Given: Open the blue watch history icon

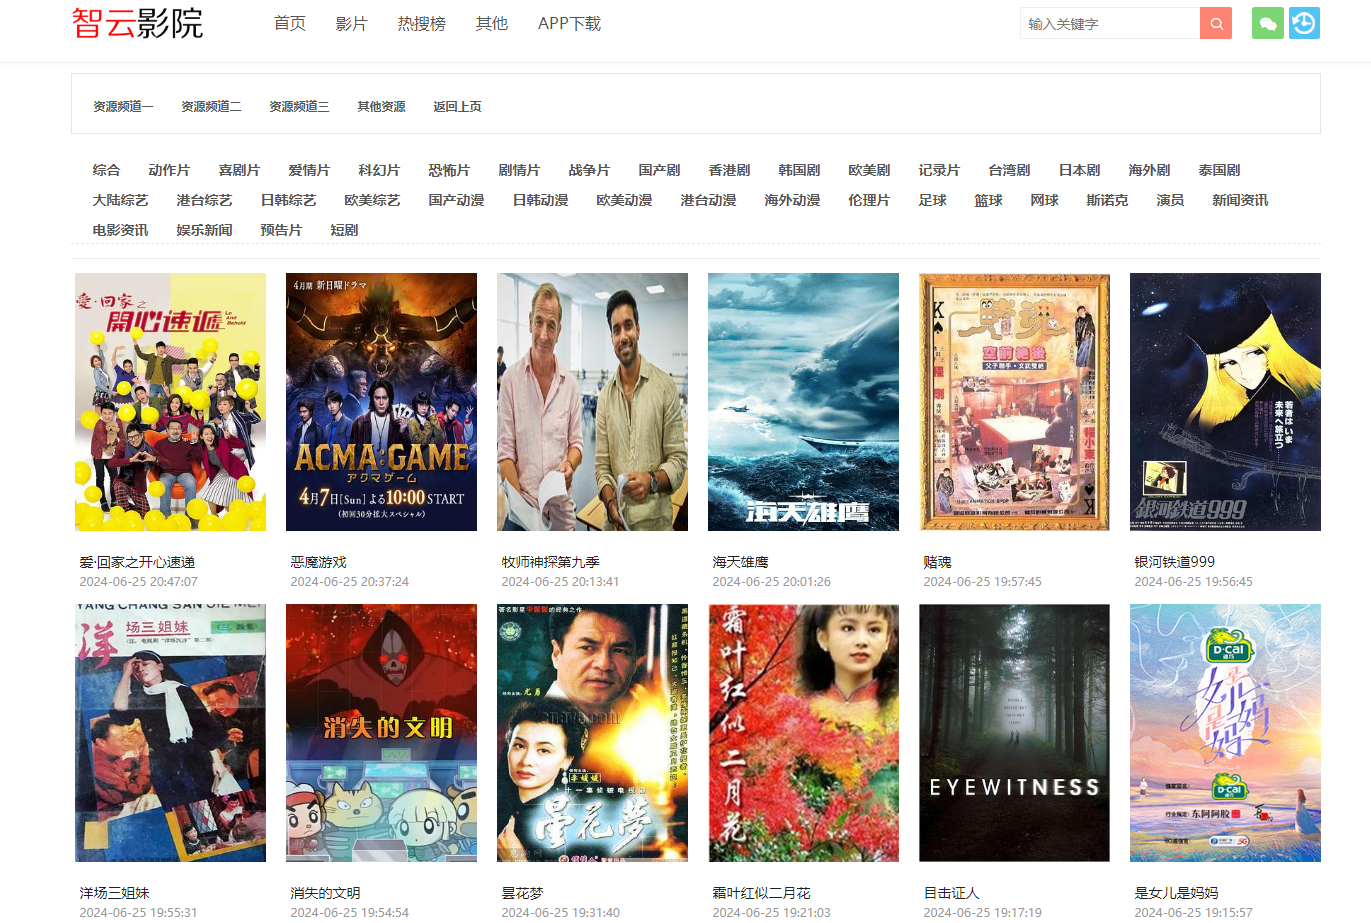Looking at the screenshot, I should click(x=1304, y=23).
